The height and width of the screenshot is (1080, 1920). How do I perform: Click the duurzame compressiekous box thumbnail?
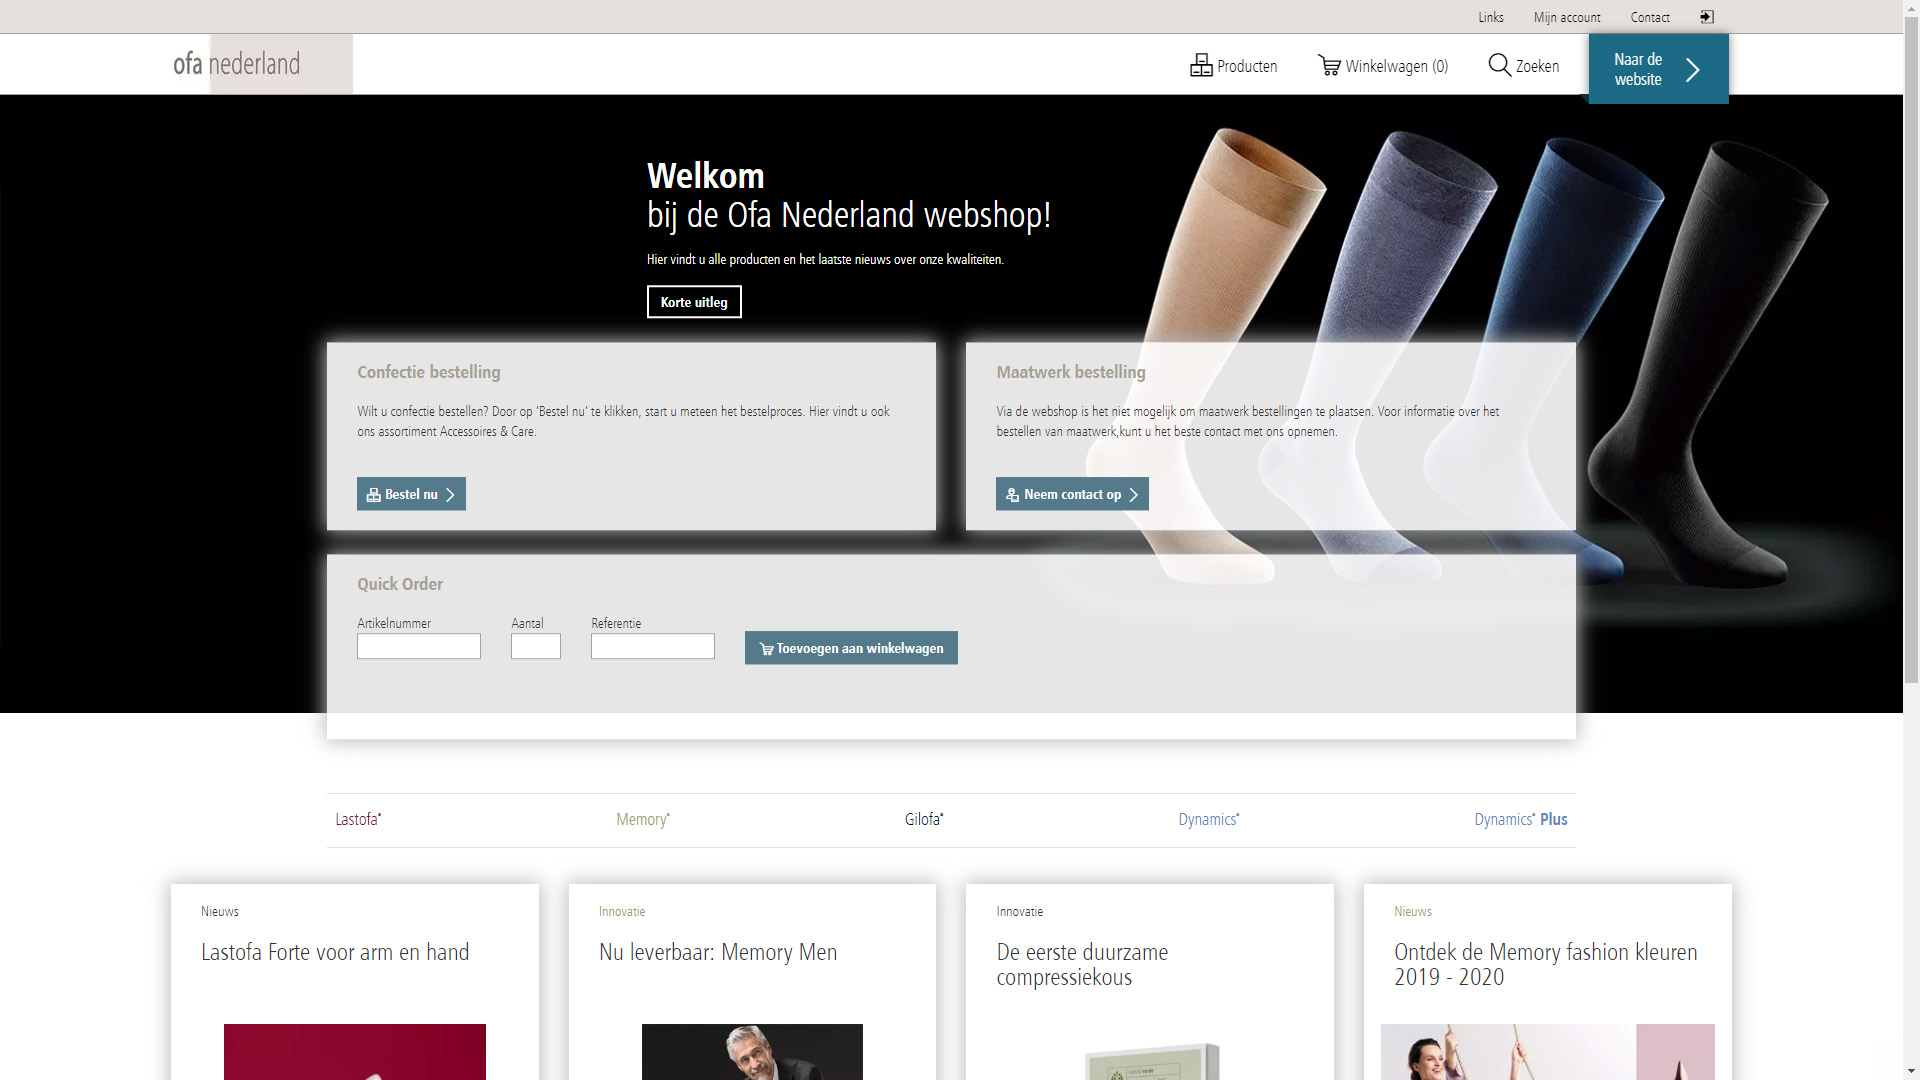1153,1061
